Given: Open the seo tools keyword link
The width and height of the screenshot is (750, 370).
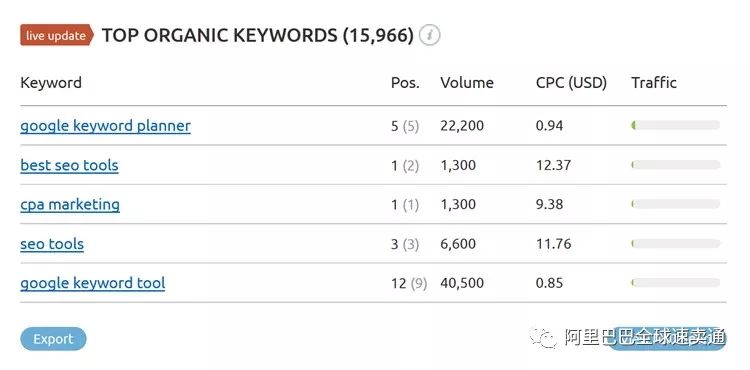Looking at the screenshot, I should [52, 244].
